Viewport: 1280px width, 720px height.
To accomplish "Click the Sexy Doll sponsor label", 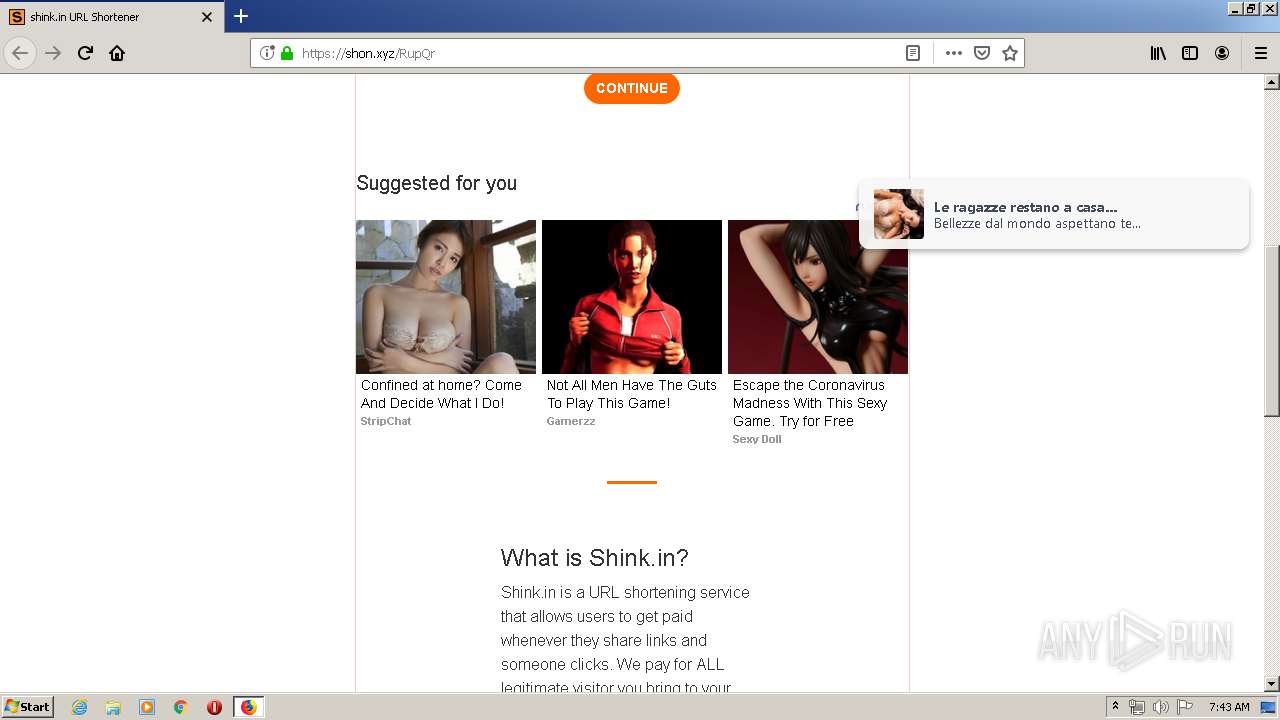I will pos(757,439).
